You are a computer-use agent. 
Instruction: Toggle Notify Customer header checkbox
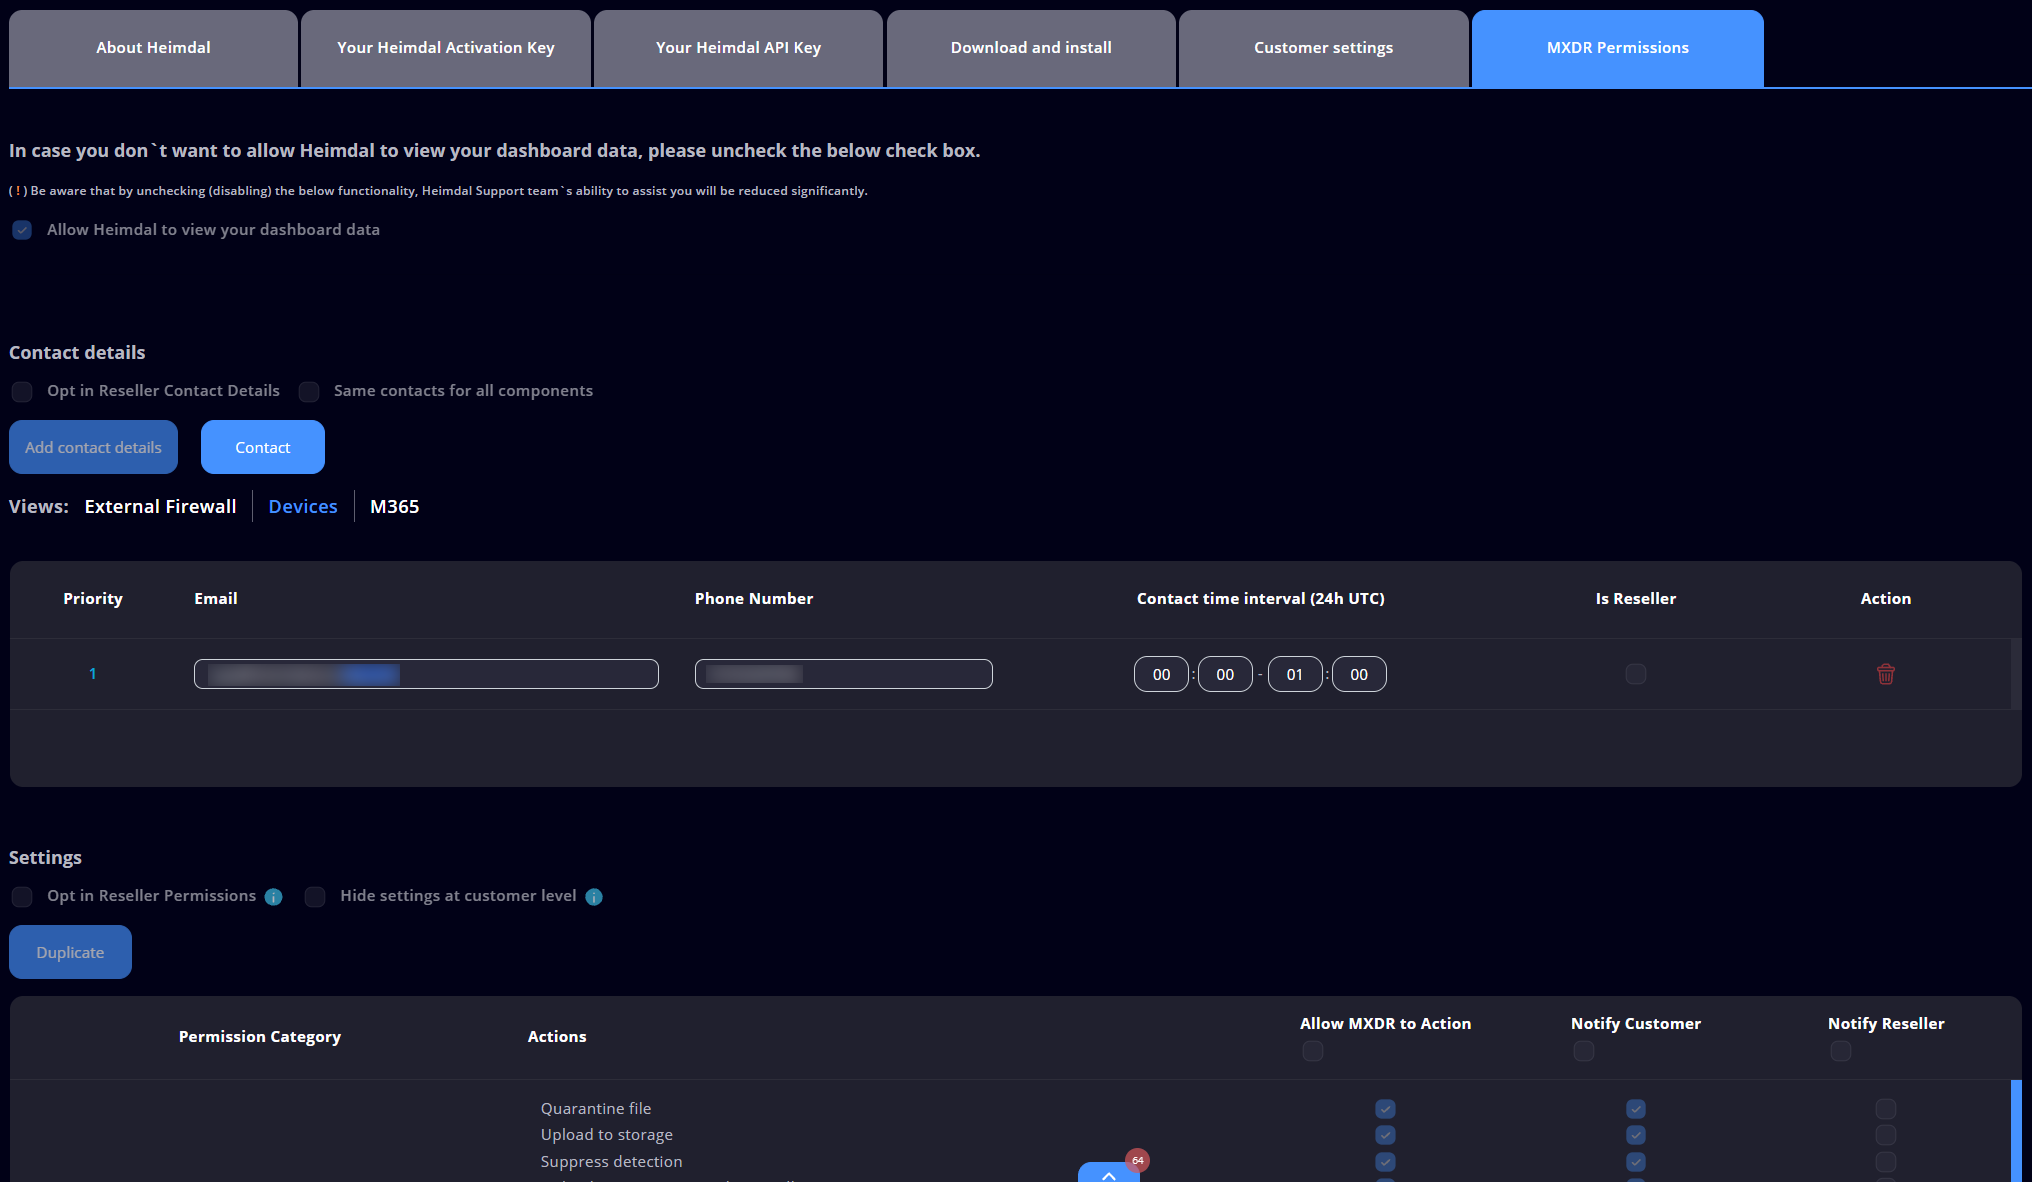pyautogui.click(x=1584, y=1051)
